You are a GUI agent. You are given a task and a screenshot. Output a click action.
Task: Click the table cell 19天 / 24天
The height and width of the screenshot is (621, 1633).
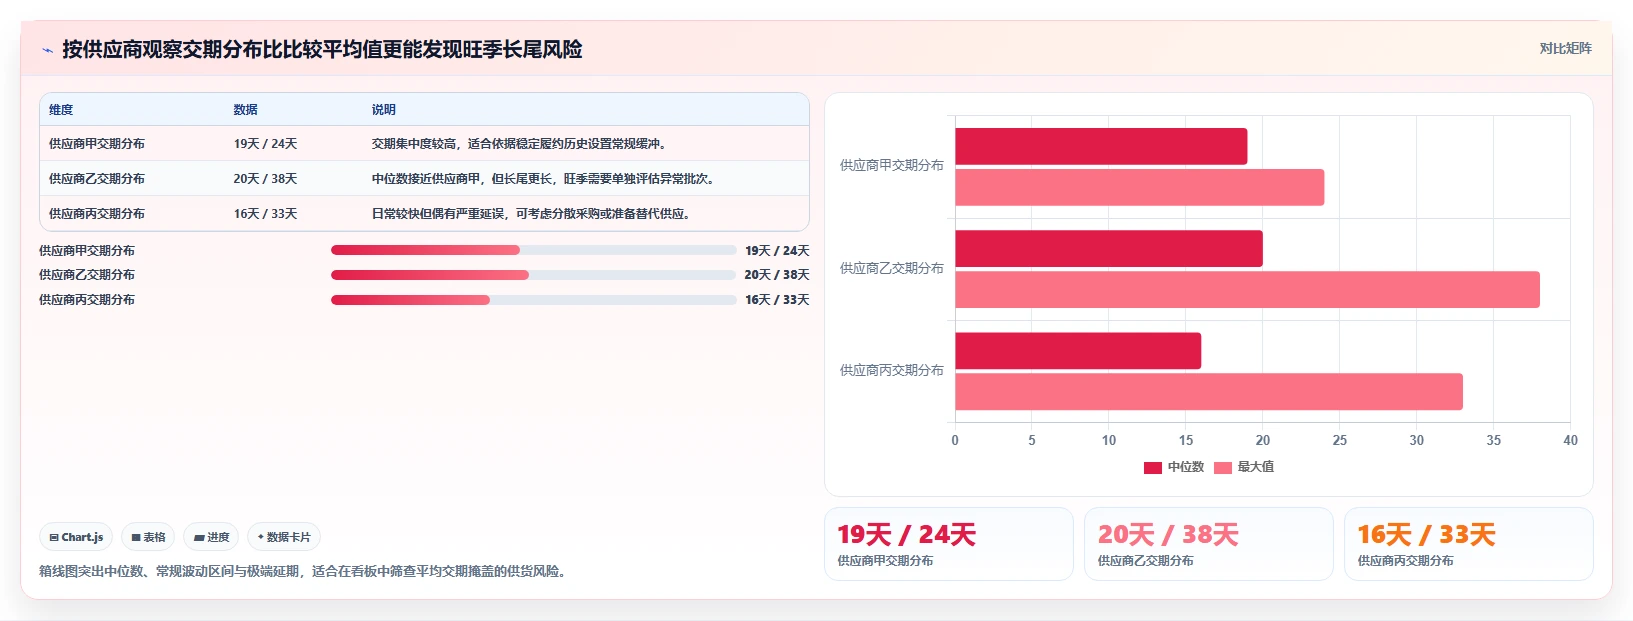(x=265, y=144)
